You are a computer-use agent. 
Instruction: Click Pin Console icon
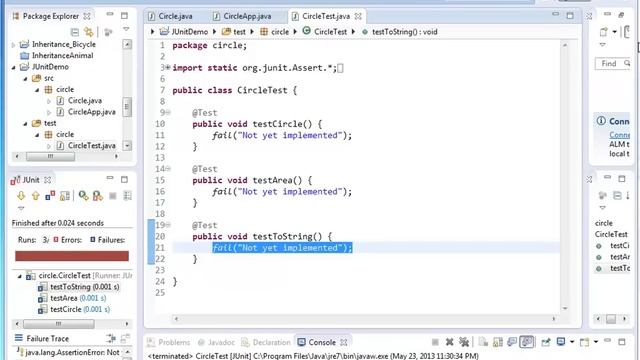[545, 342]
